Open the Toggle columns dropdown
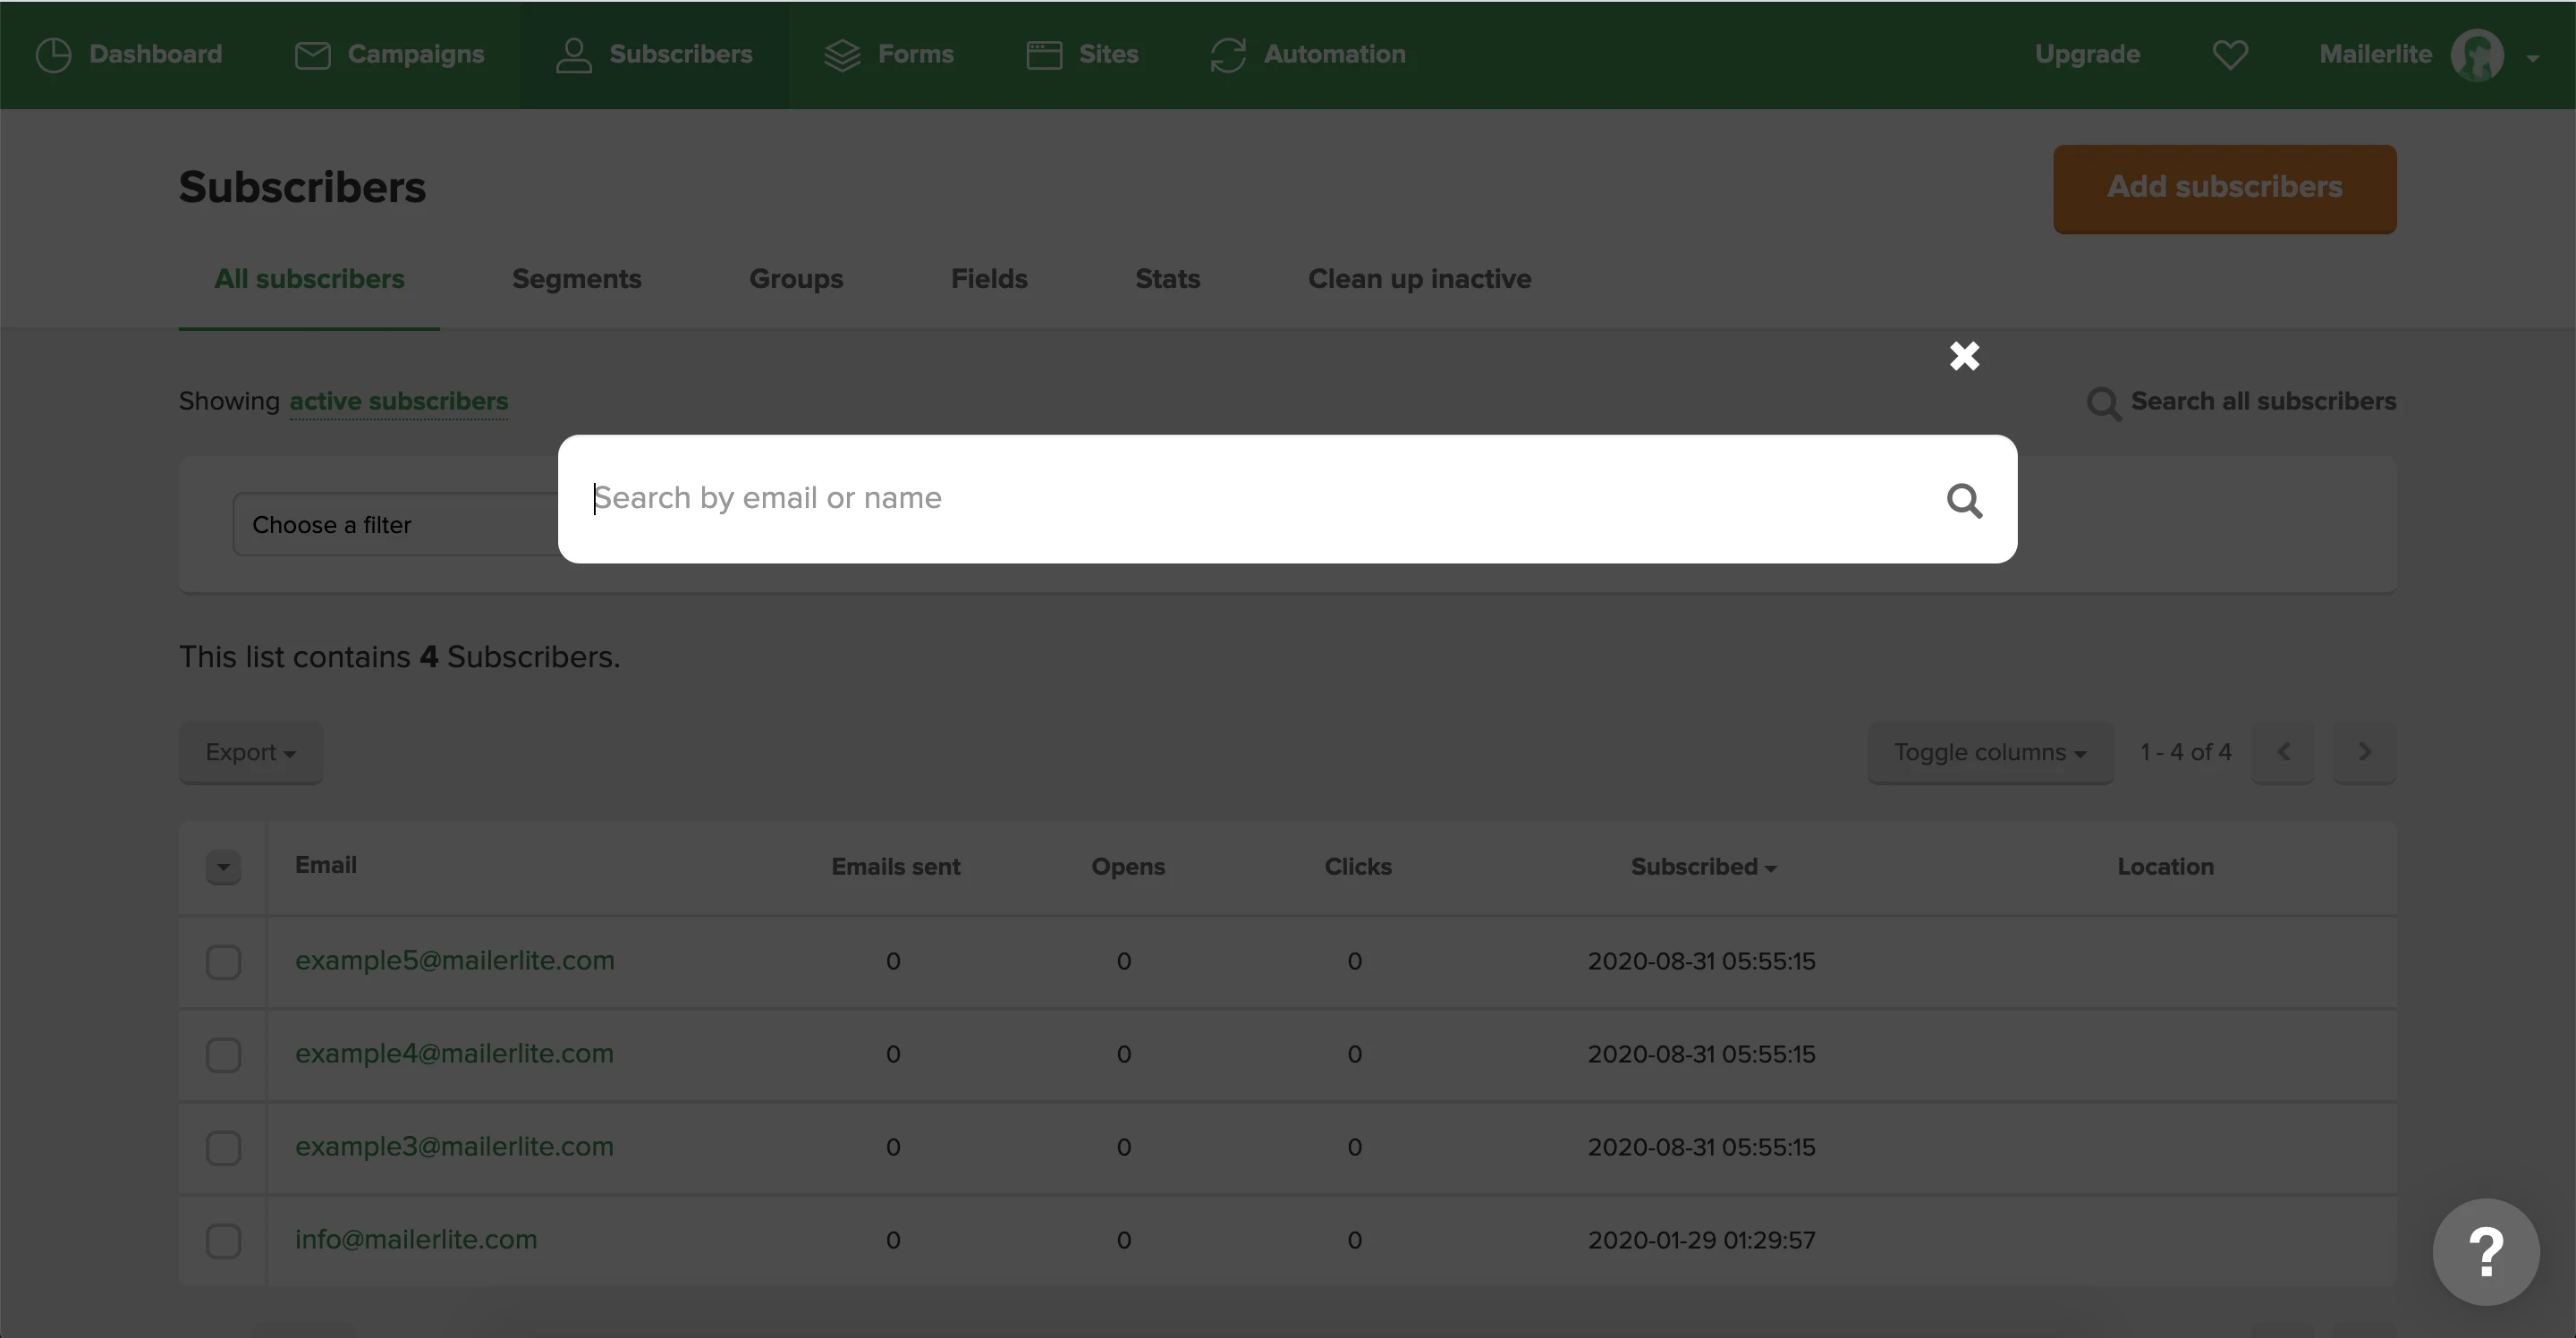This screenshot has width=2576, height=1338. 1989,753
